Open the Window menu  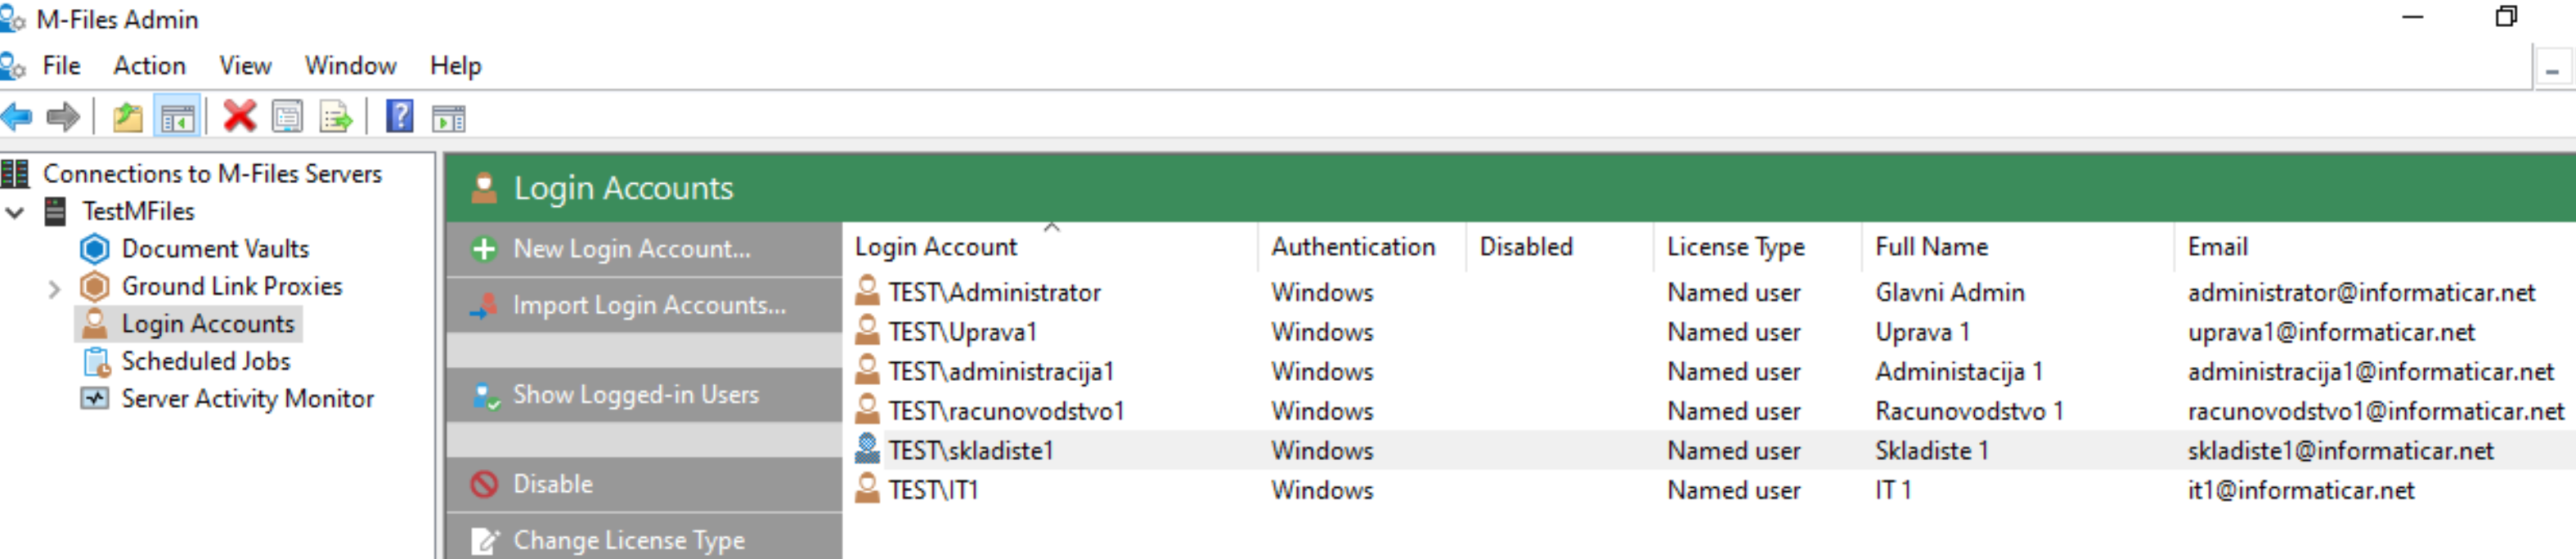coord(350,66)
